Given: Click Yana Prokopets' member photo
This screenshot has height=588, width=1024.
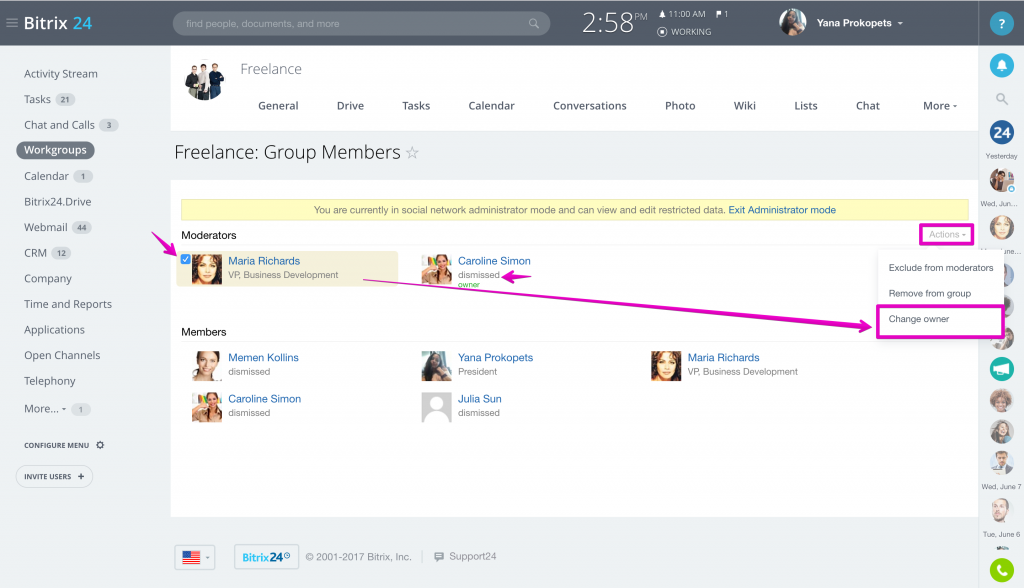Looking at the screenshot, I should click(436, 366).
